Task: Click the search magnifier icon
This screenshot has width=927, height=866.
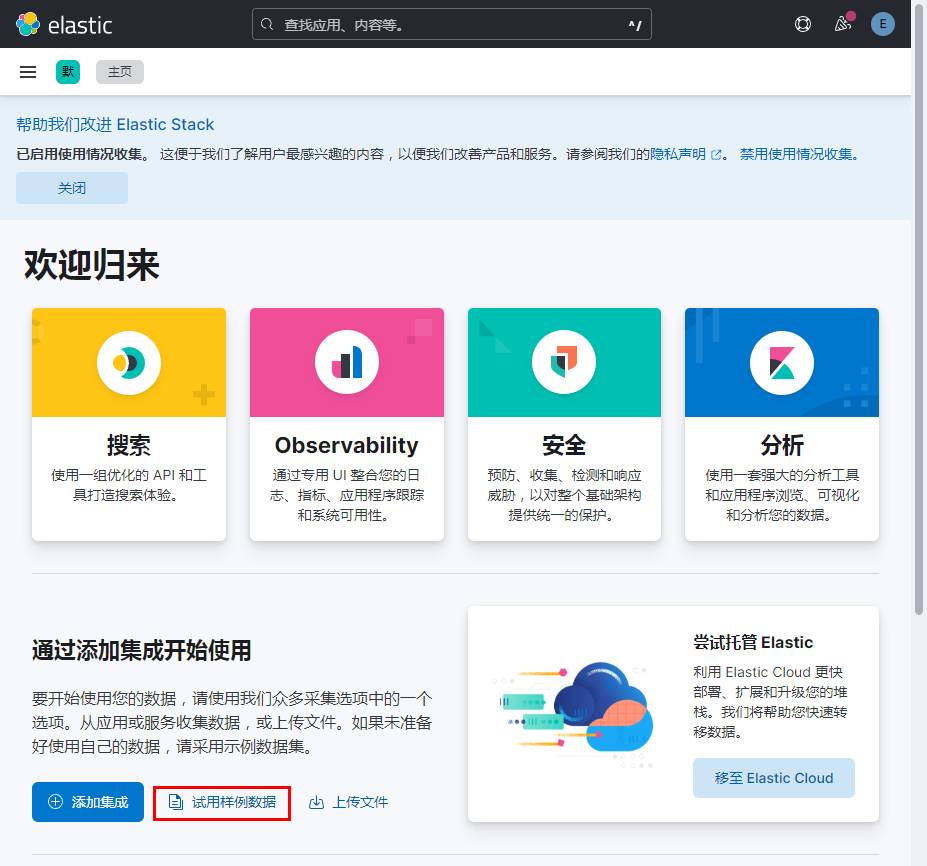Action: [x=267, y=24]
